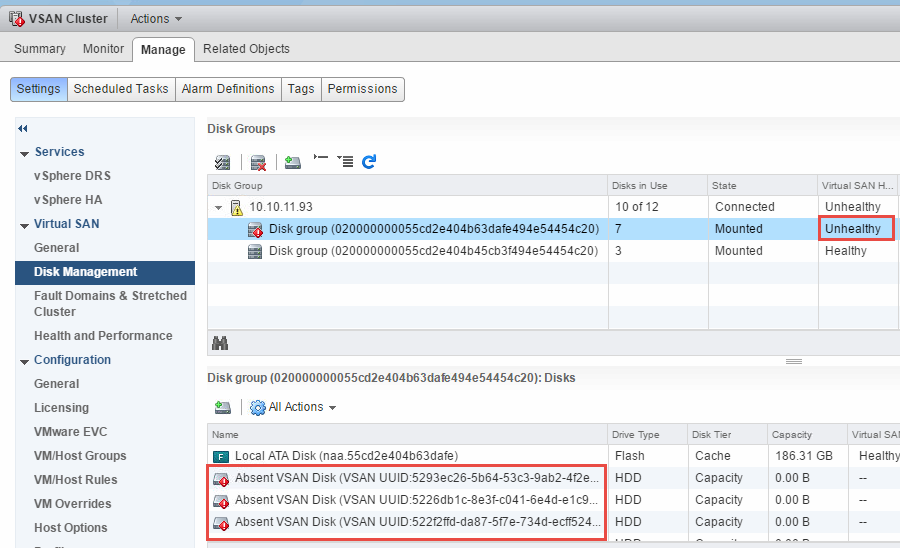Select Disk Management in sidebar
The image size is (900, 548).
pyautogui.click(x=105, y=273)
